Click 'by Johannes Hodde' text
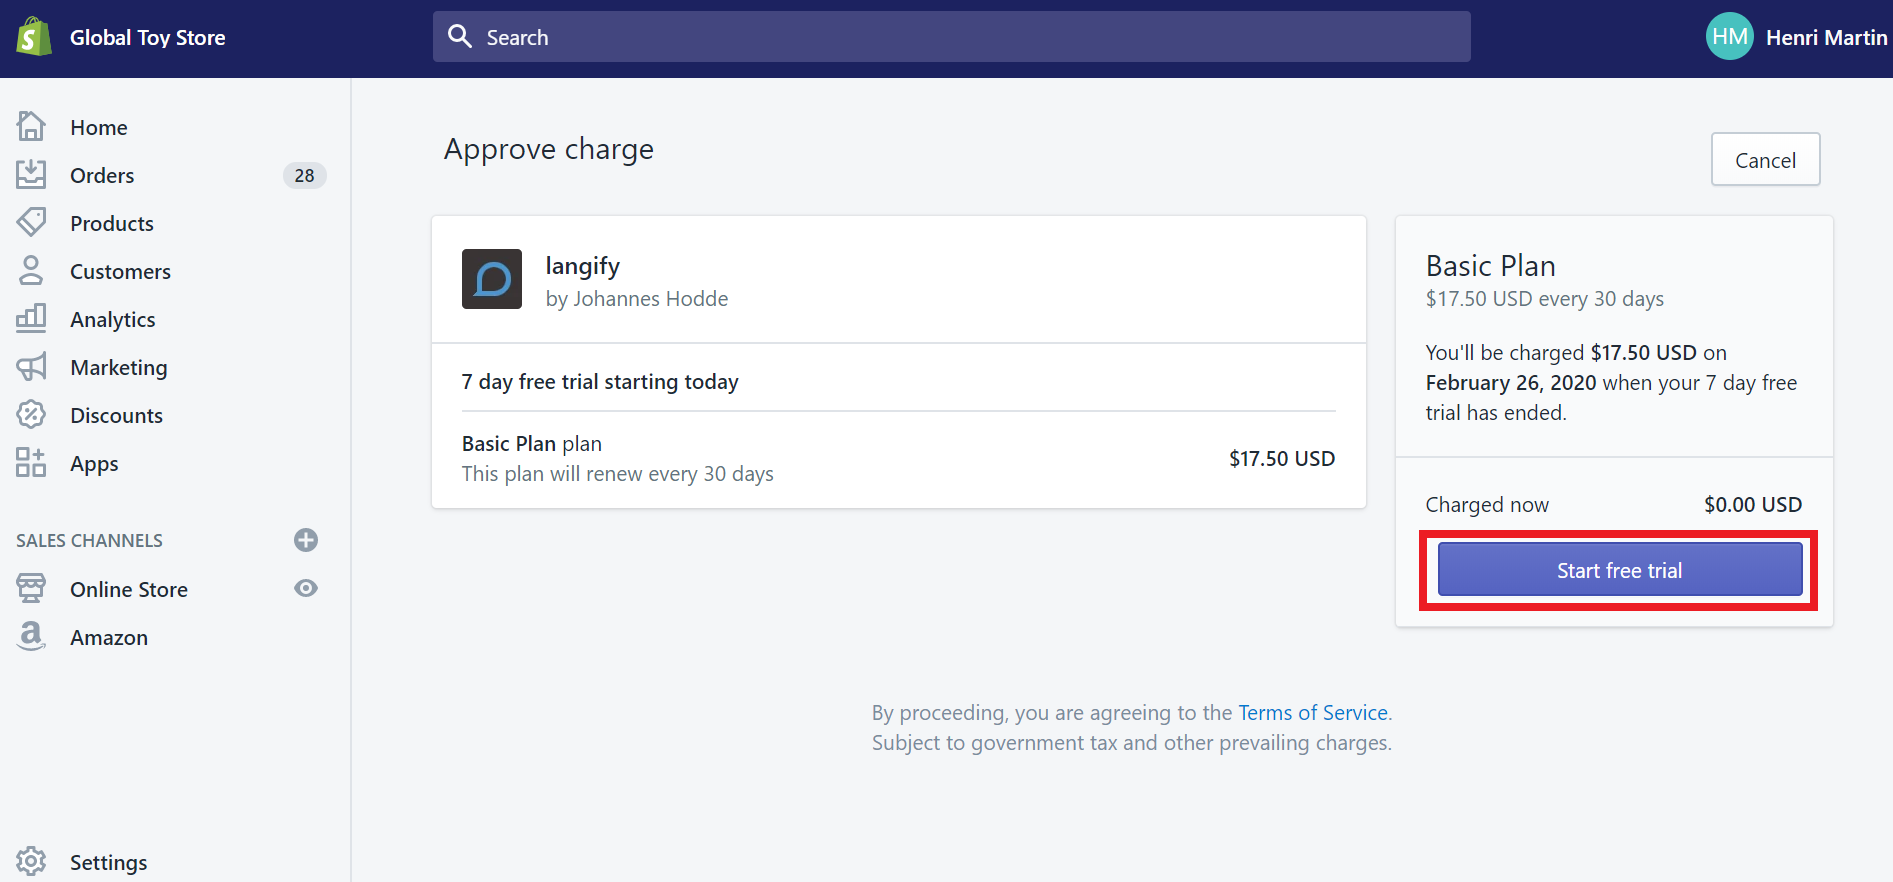This screenshot has height=882, width=1893. 637,299
